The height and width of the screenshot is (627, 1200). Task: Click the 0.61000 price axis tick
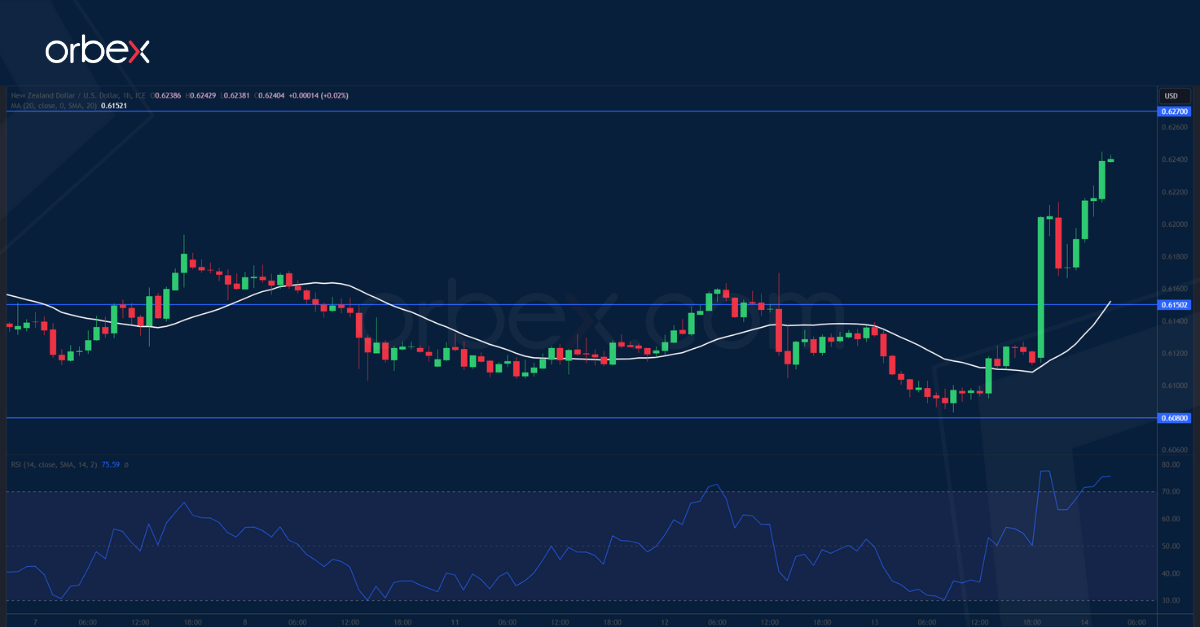(x=1174, y=386)
